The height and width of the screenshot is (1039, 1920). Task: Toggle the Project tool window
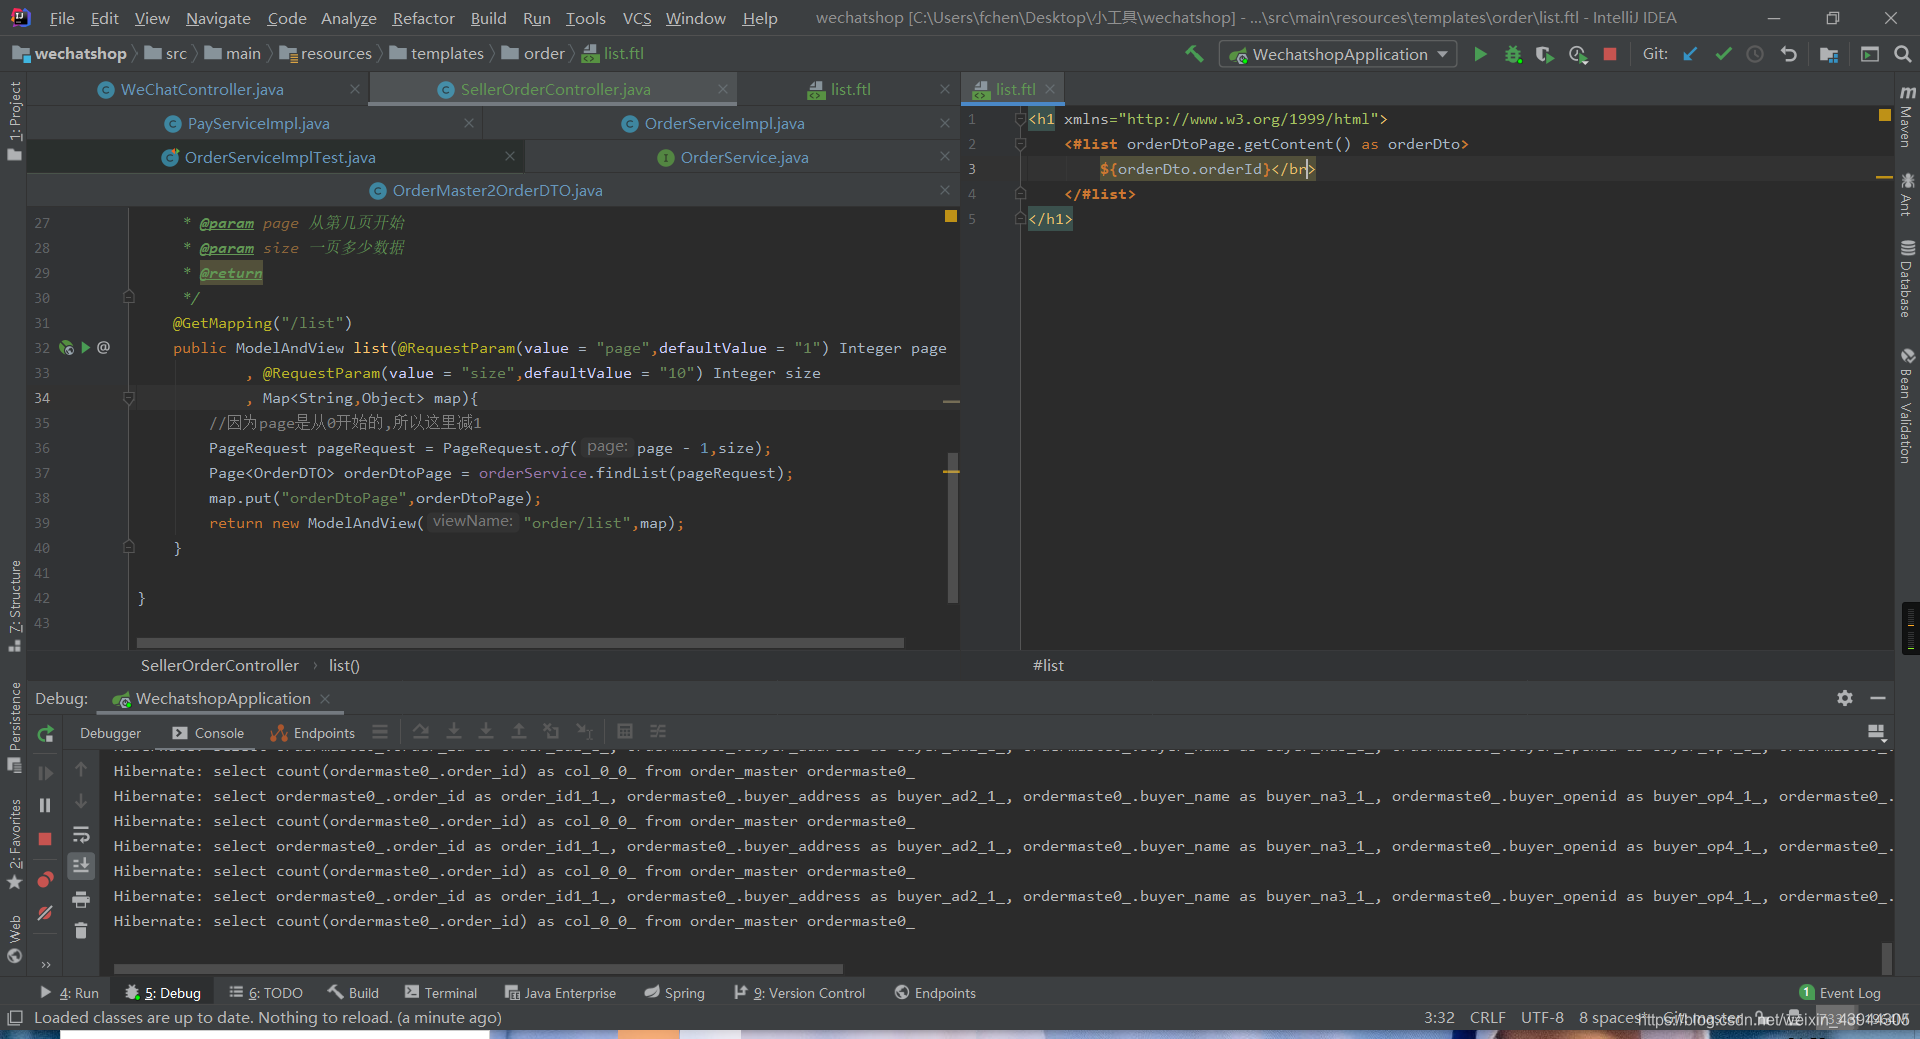14,120
